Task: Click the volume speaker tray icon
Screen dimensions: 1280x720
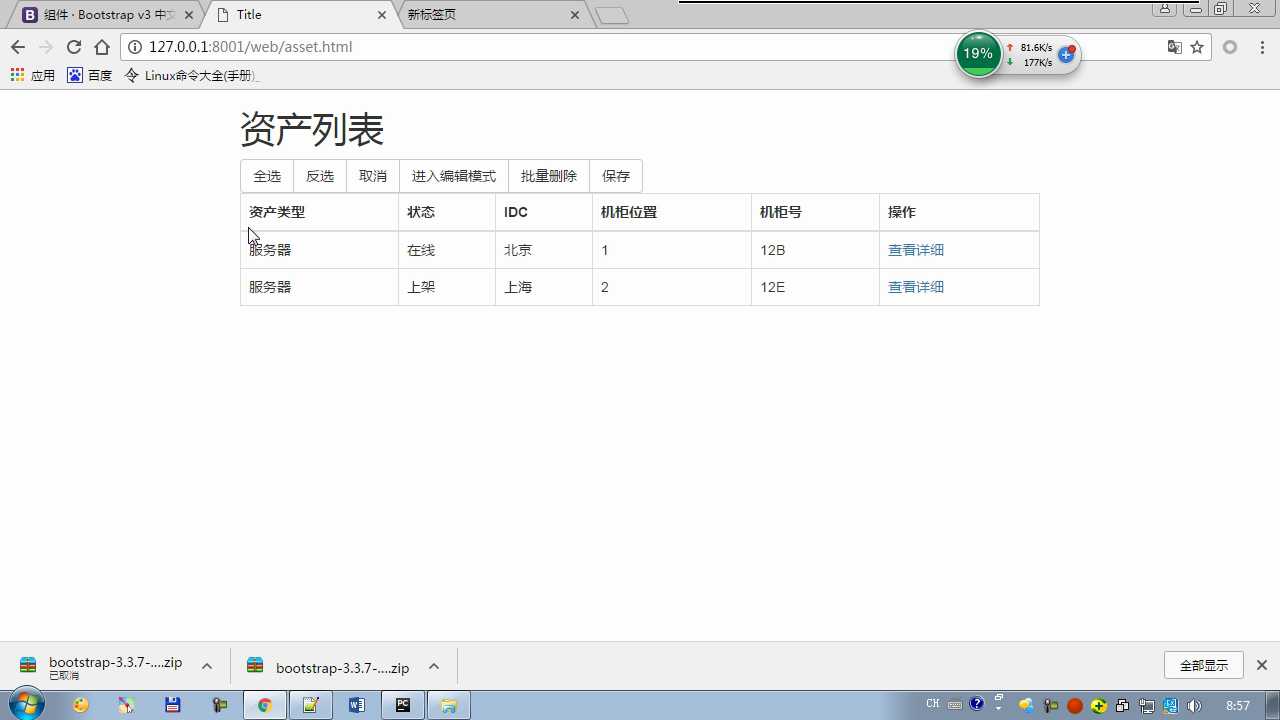Action: click(x=1194, y=705)
